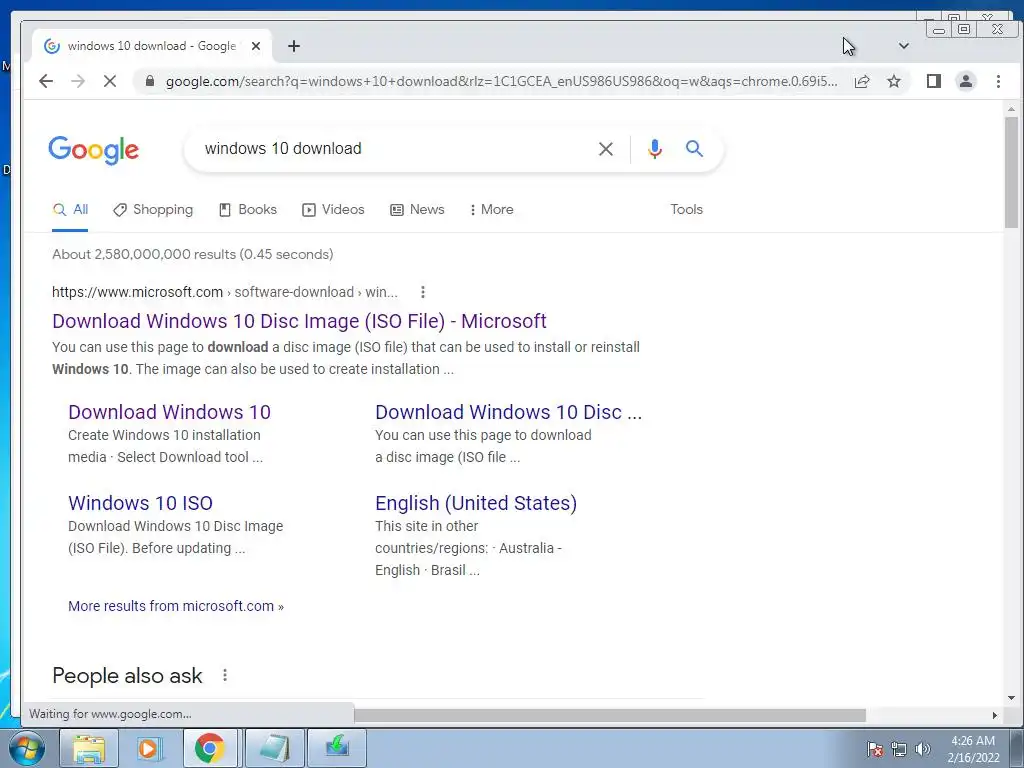Share this page via the share icon
The height and width of the screenshot is (768, 1024).
pyautogui.click(x=861, y=81)
